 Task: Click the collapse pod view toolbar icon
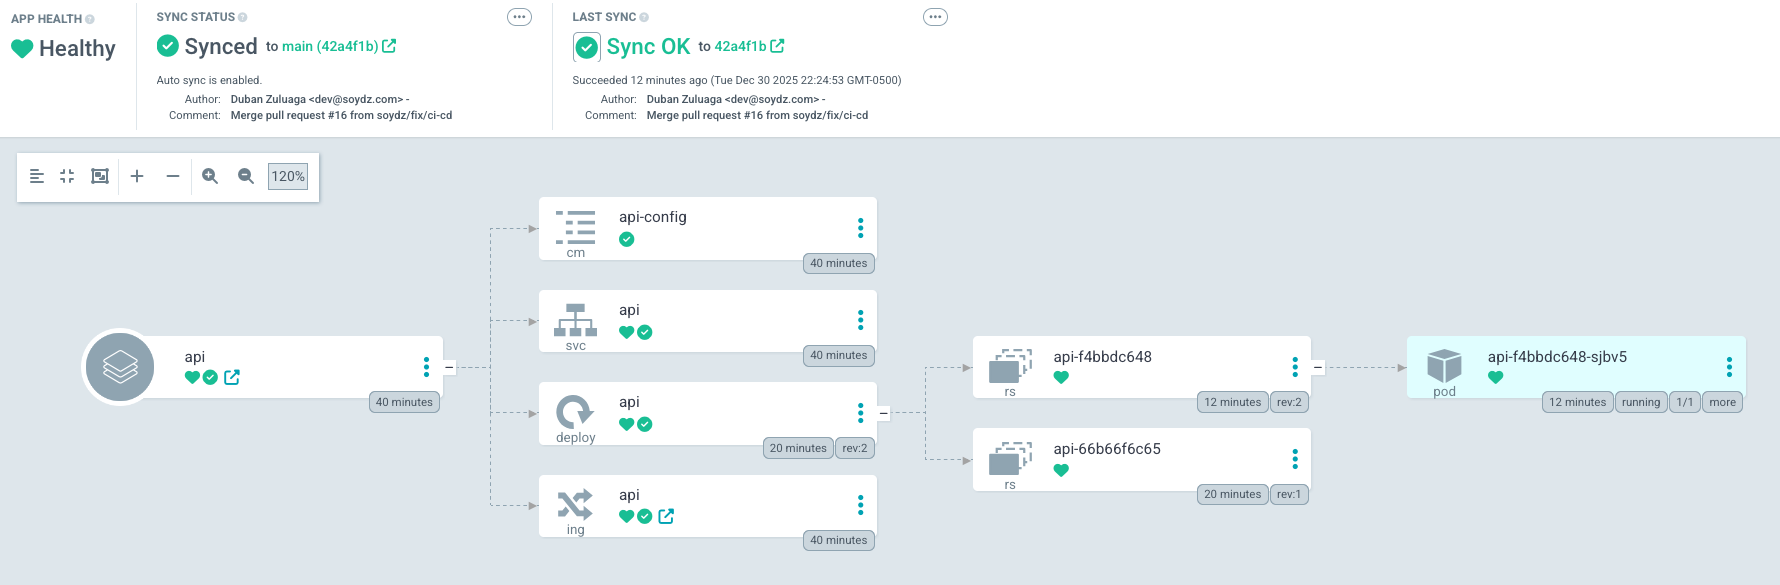point(67,176)
